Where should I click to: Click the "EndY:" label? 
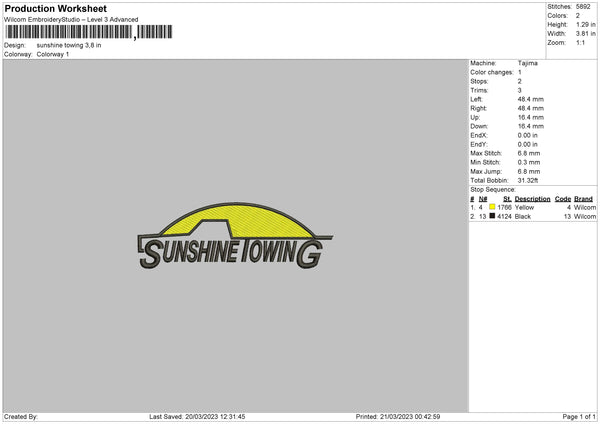point(479,144)
